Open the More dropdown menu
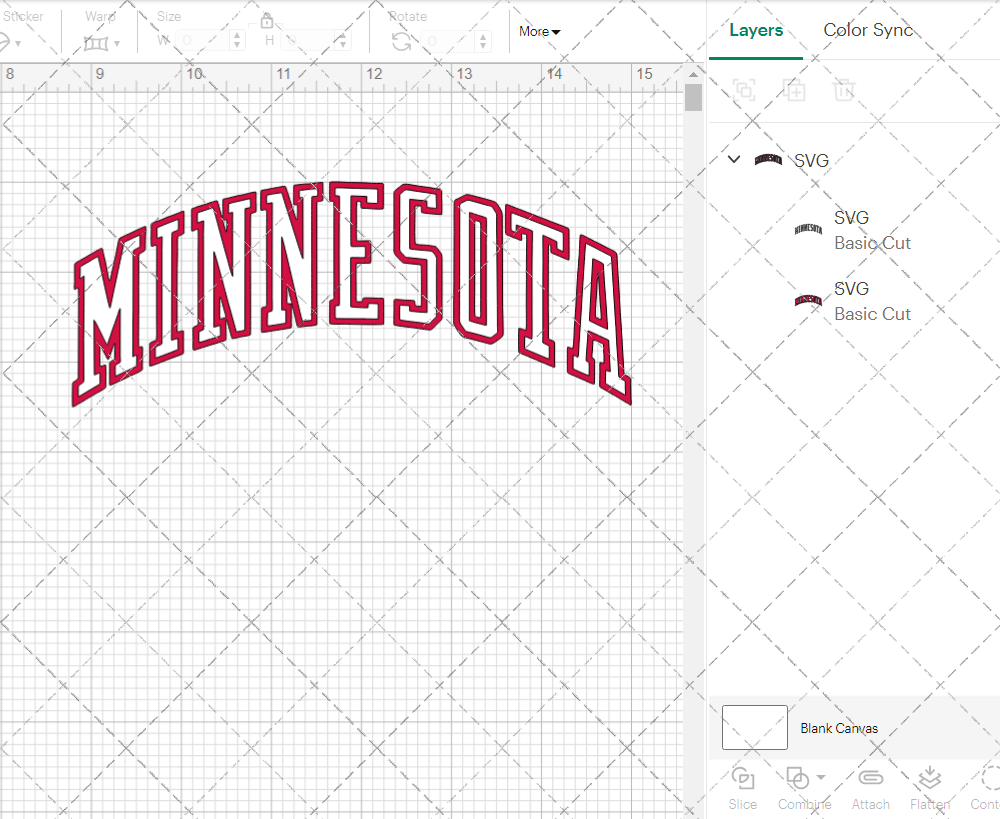Viewport: 1000px width, 819px height. click(539, 31)
